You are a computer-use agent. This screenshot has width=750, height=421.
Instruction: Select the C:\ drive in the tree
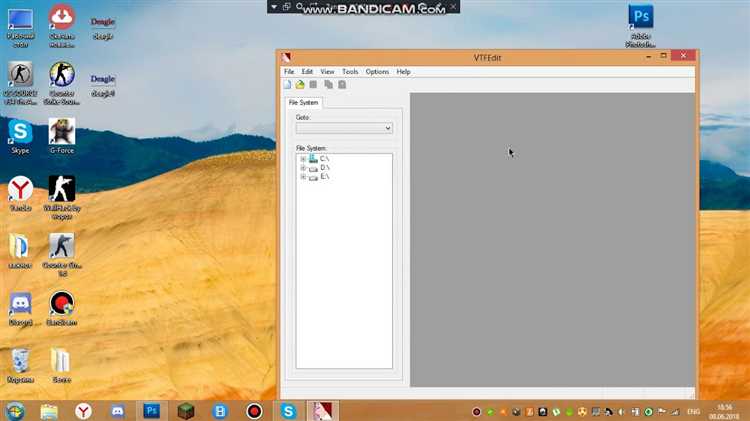[x=324, y=159]
